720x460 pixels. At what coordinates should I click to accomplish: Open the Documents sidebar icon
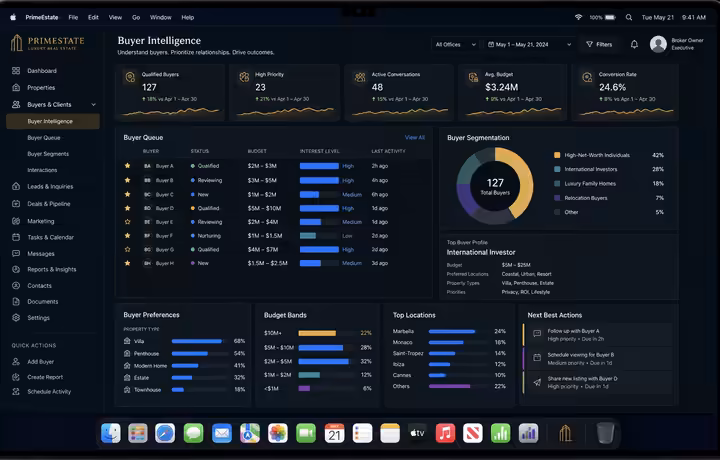pos(16,302)
